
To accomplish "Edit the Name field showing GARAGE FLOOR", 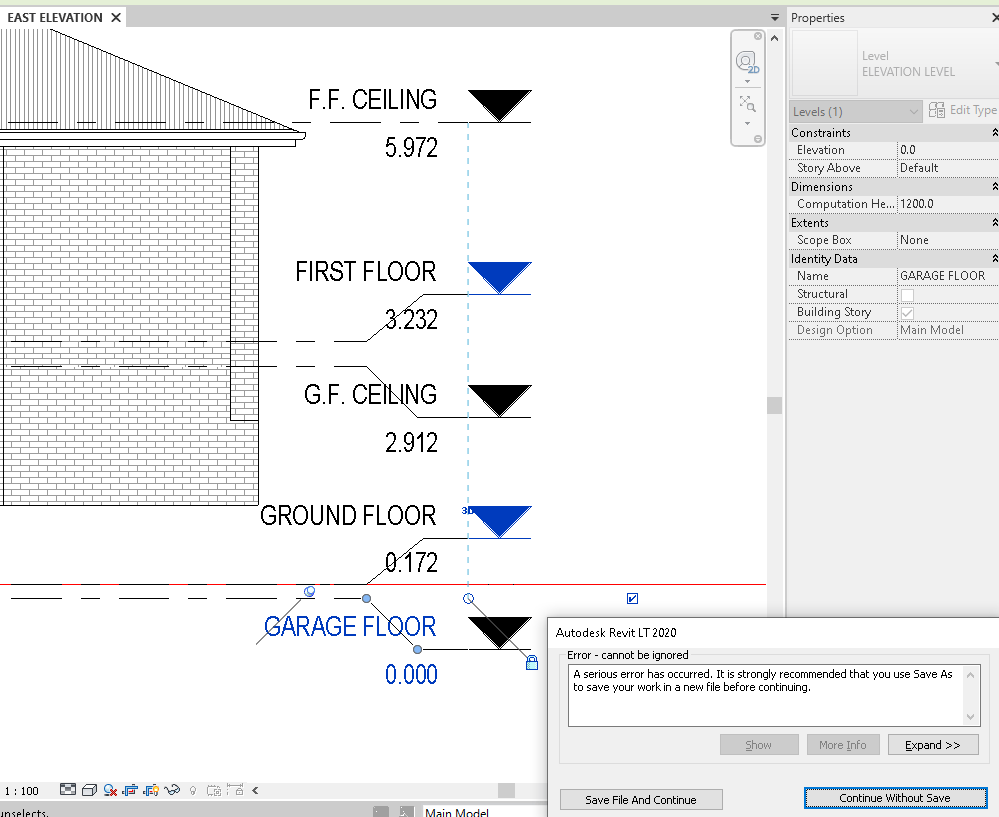I will click(941, 275).
